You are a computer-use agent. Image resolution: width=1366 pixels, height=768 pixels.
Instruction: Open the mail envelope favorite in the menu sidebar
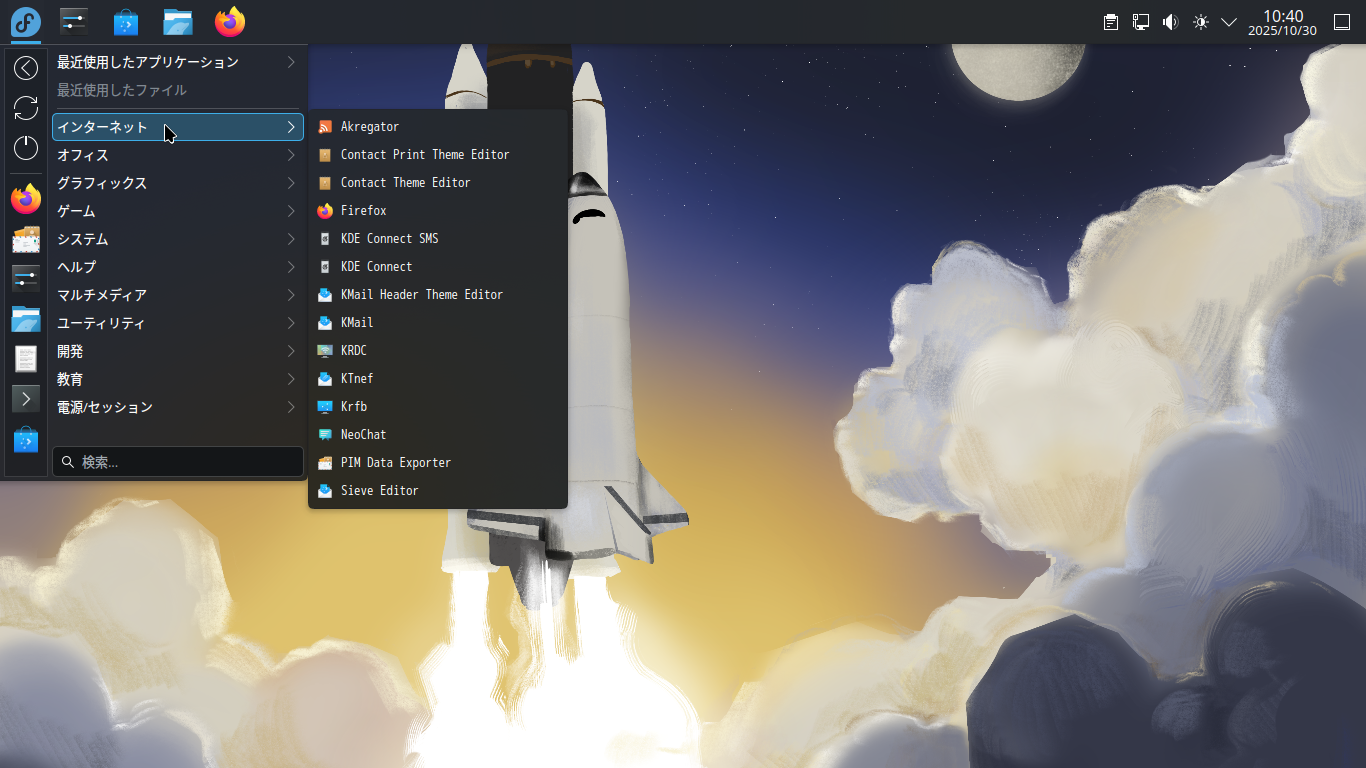(26, 239)
